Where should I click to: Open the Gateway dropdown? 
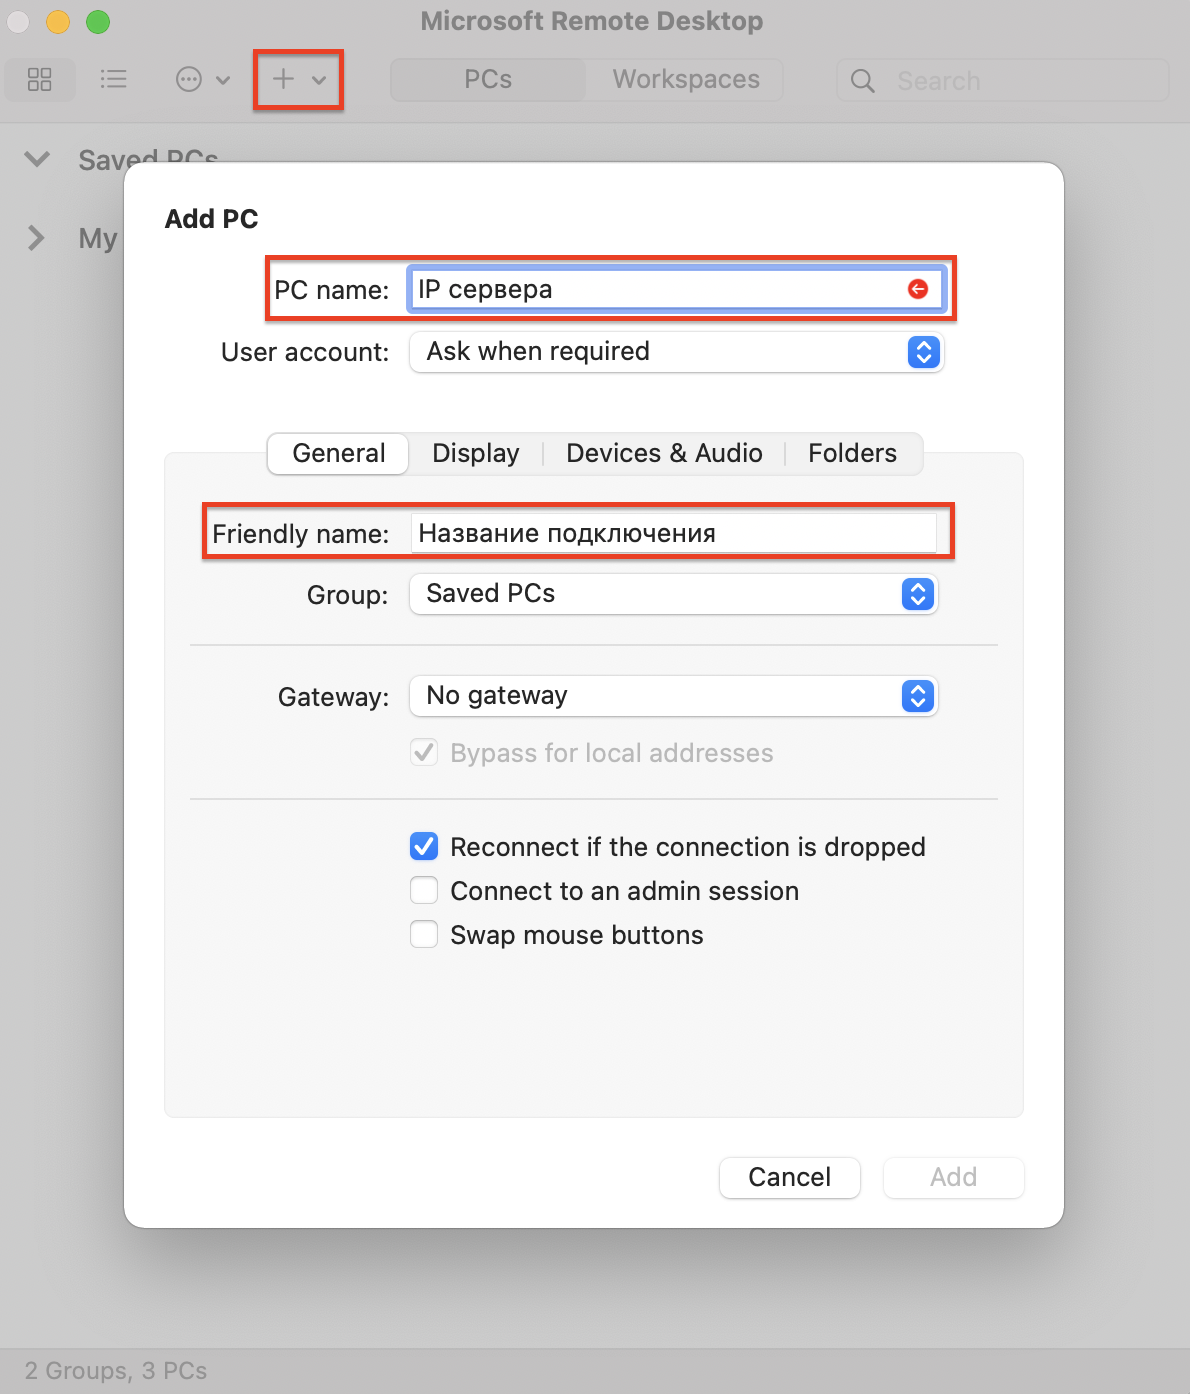click(674, 696)
